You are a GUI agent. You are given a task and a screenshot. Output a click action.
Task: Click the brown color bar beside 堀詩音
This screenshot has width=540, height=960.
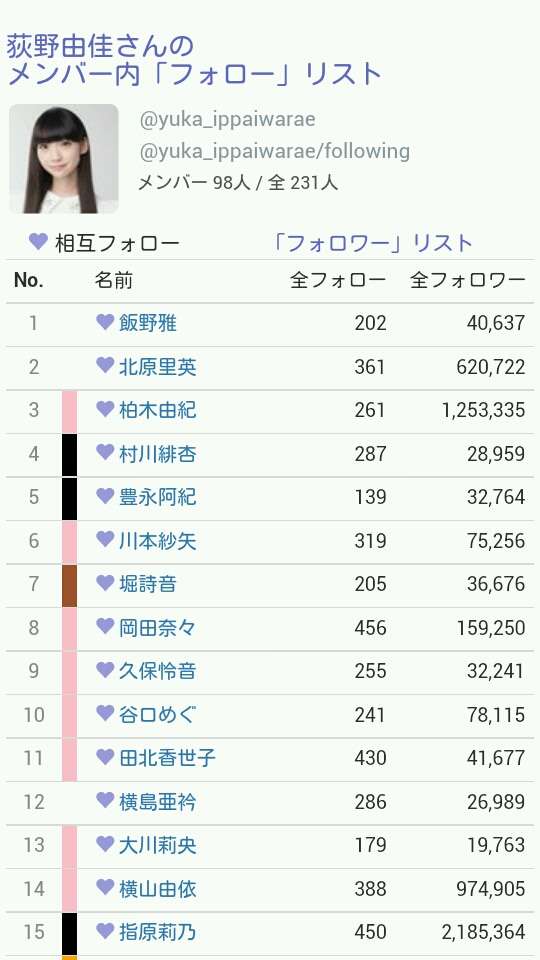(70, 585)
